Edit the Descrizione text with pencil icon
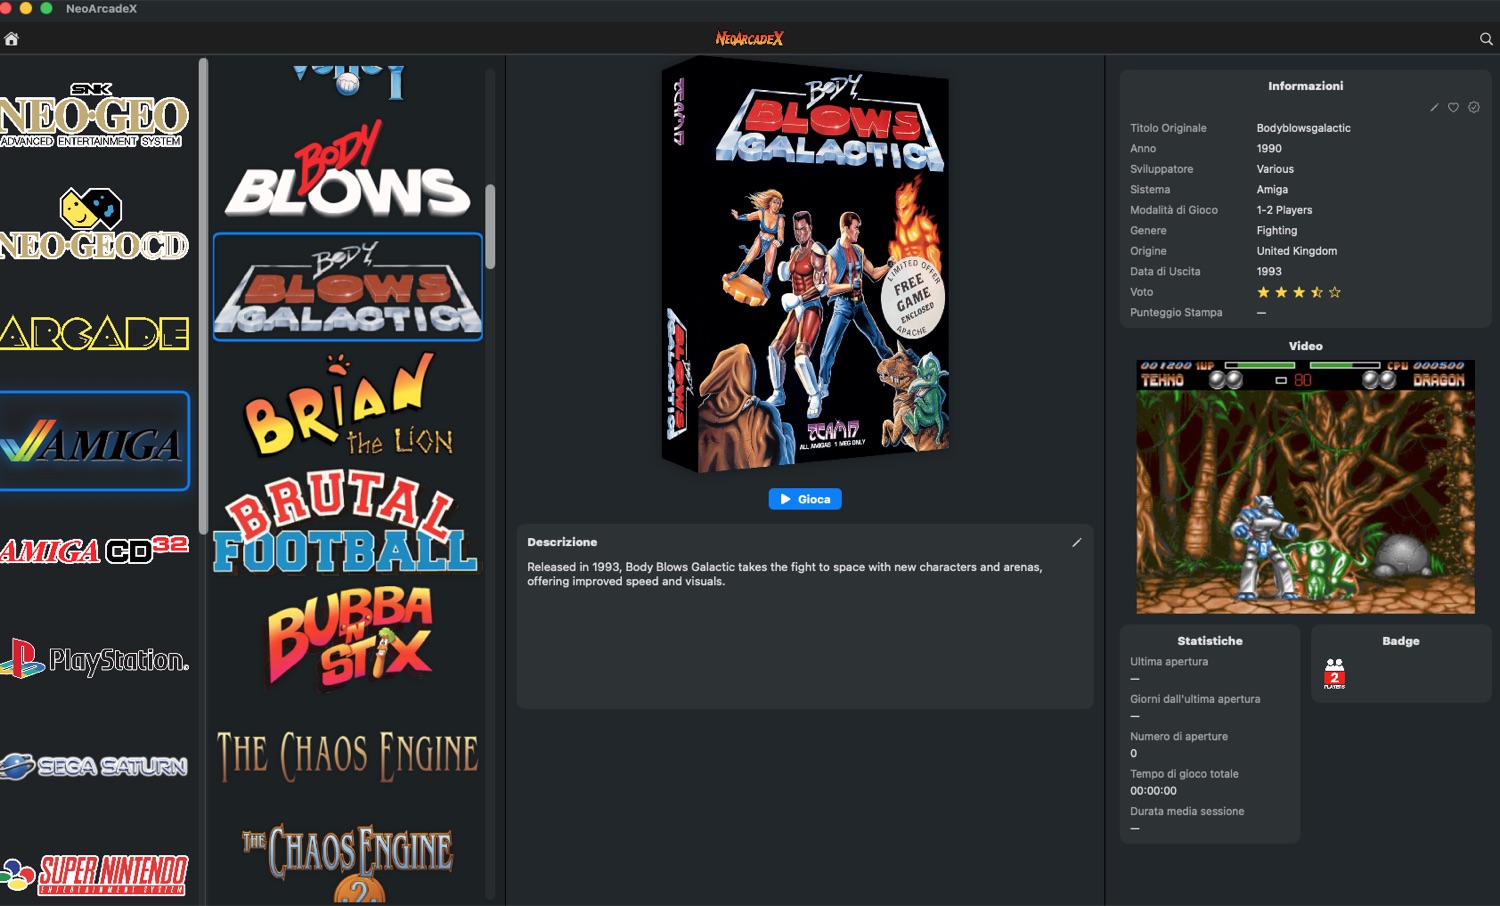Screen dimensions: 1500x906 pyautogui.click(x=1077, y=542)
